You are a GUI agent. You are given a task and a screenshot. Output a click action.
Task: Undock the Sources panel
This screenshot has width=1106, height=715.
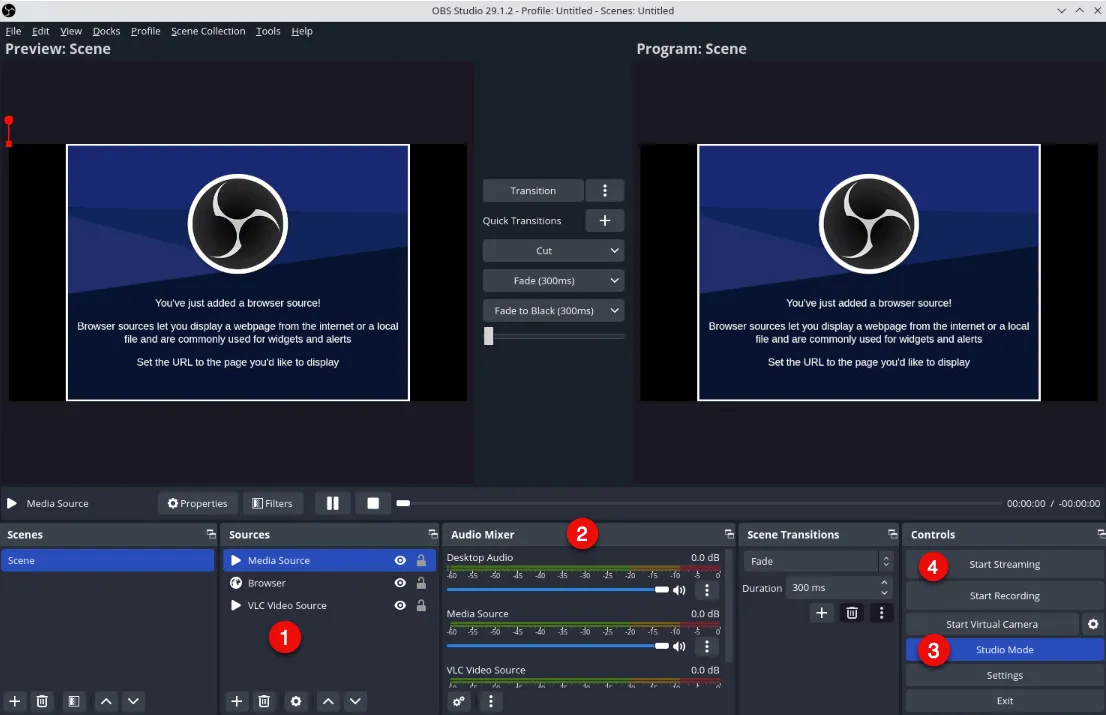pos(432,534)
